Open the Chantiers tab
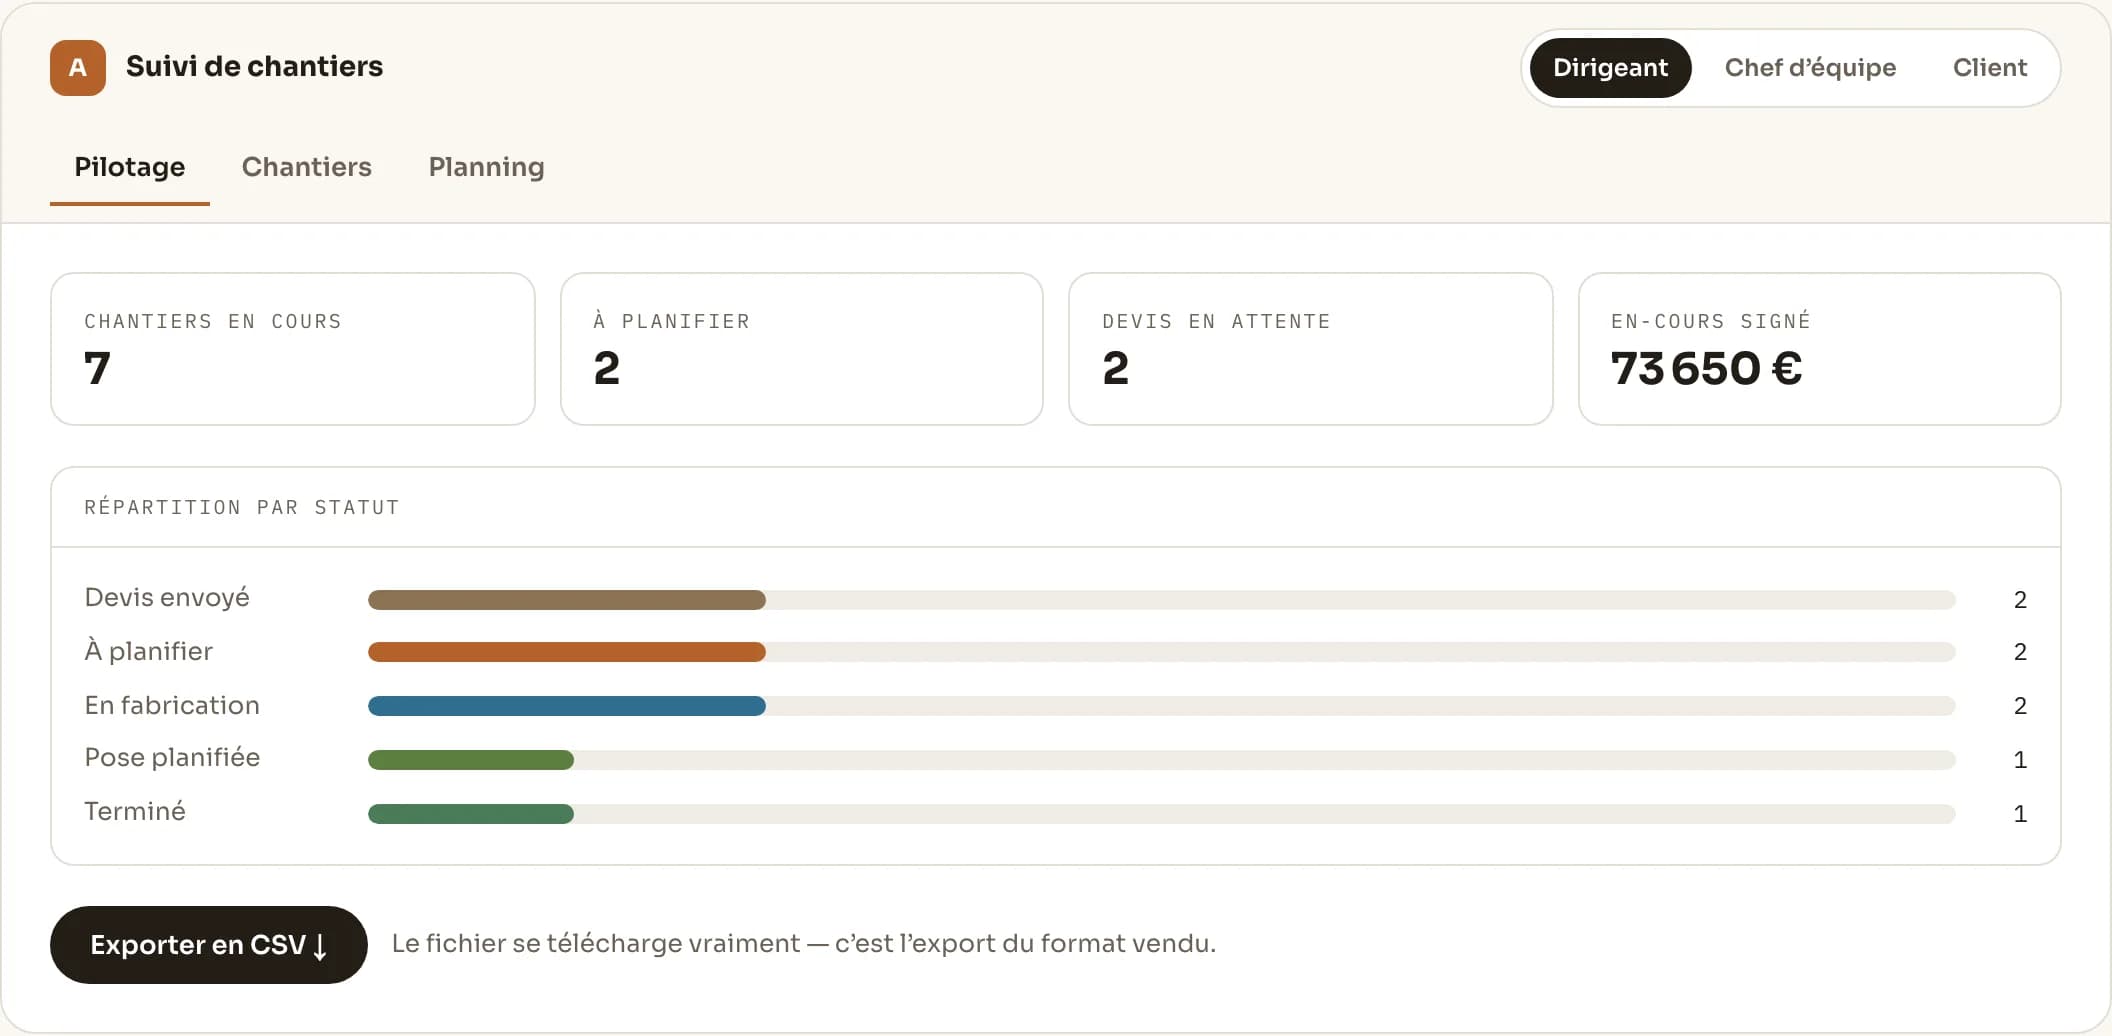Image resolution: width=2112 pixels, height=1036 pixels. [x=307, y=167]
